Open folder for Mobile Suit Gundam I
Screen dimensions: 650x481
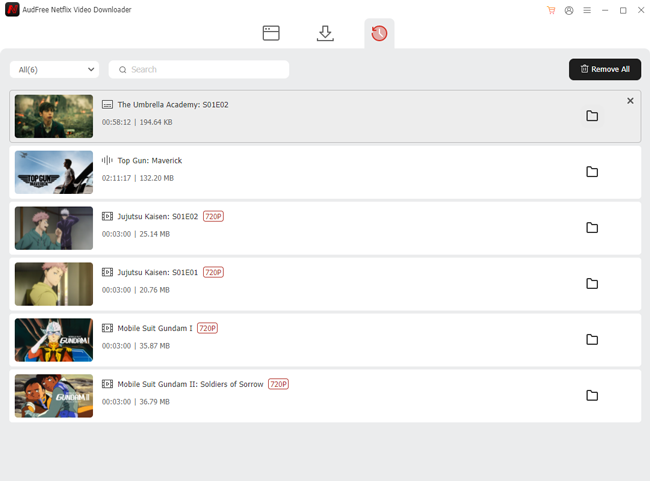pos(592,340)
